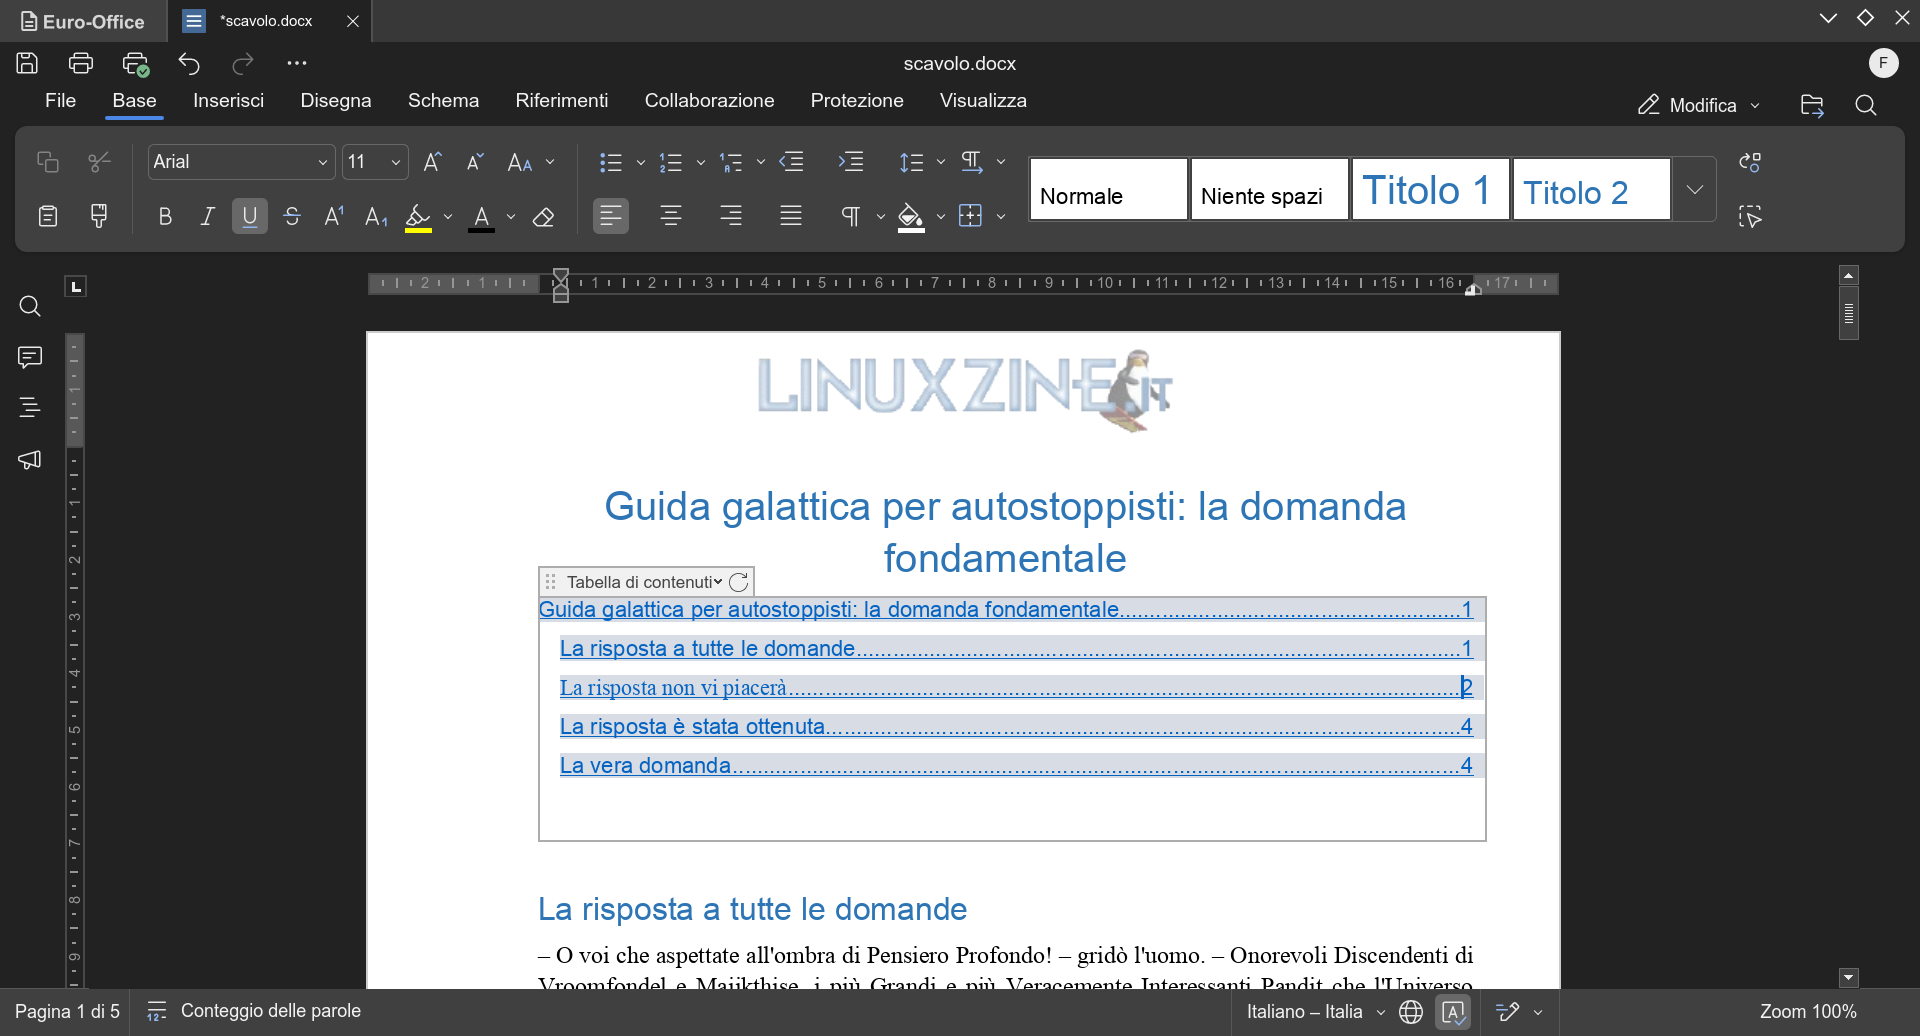
Task: Click the globe language icon in status bar
Action: (1411, 1012)
